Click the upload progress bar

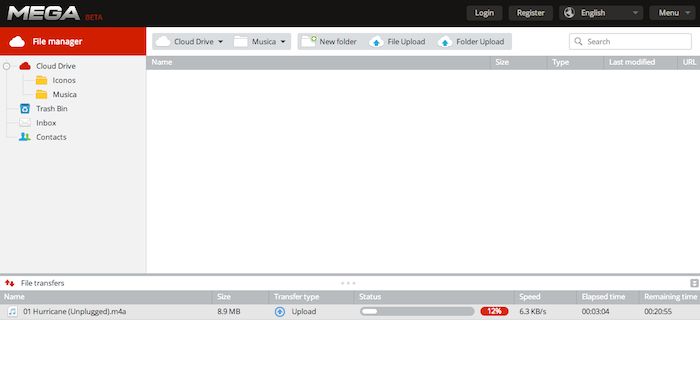pyautogui.click(x=417, y=311)
